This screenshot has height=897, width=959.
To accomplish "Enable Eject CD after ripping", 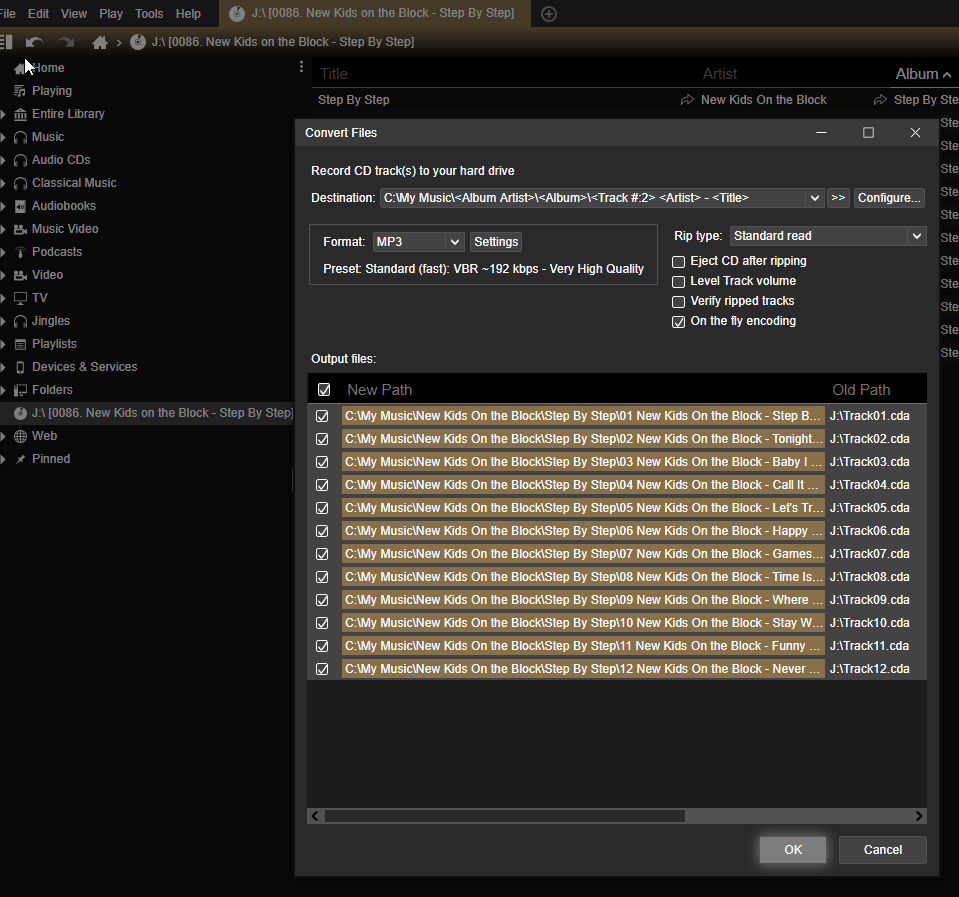I will pos(679,262).
